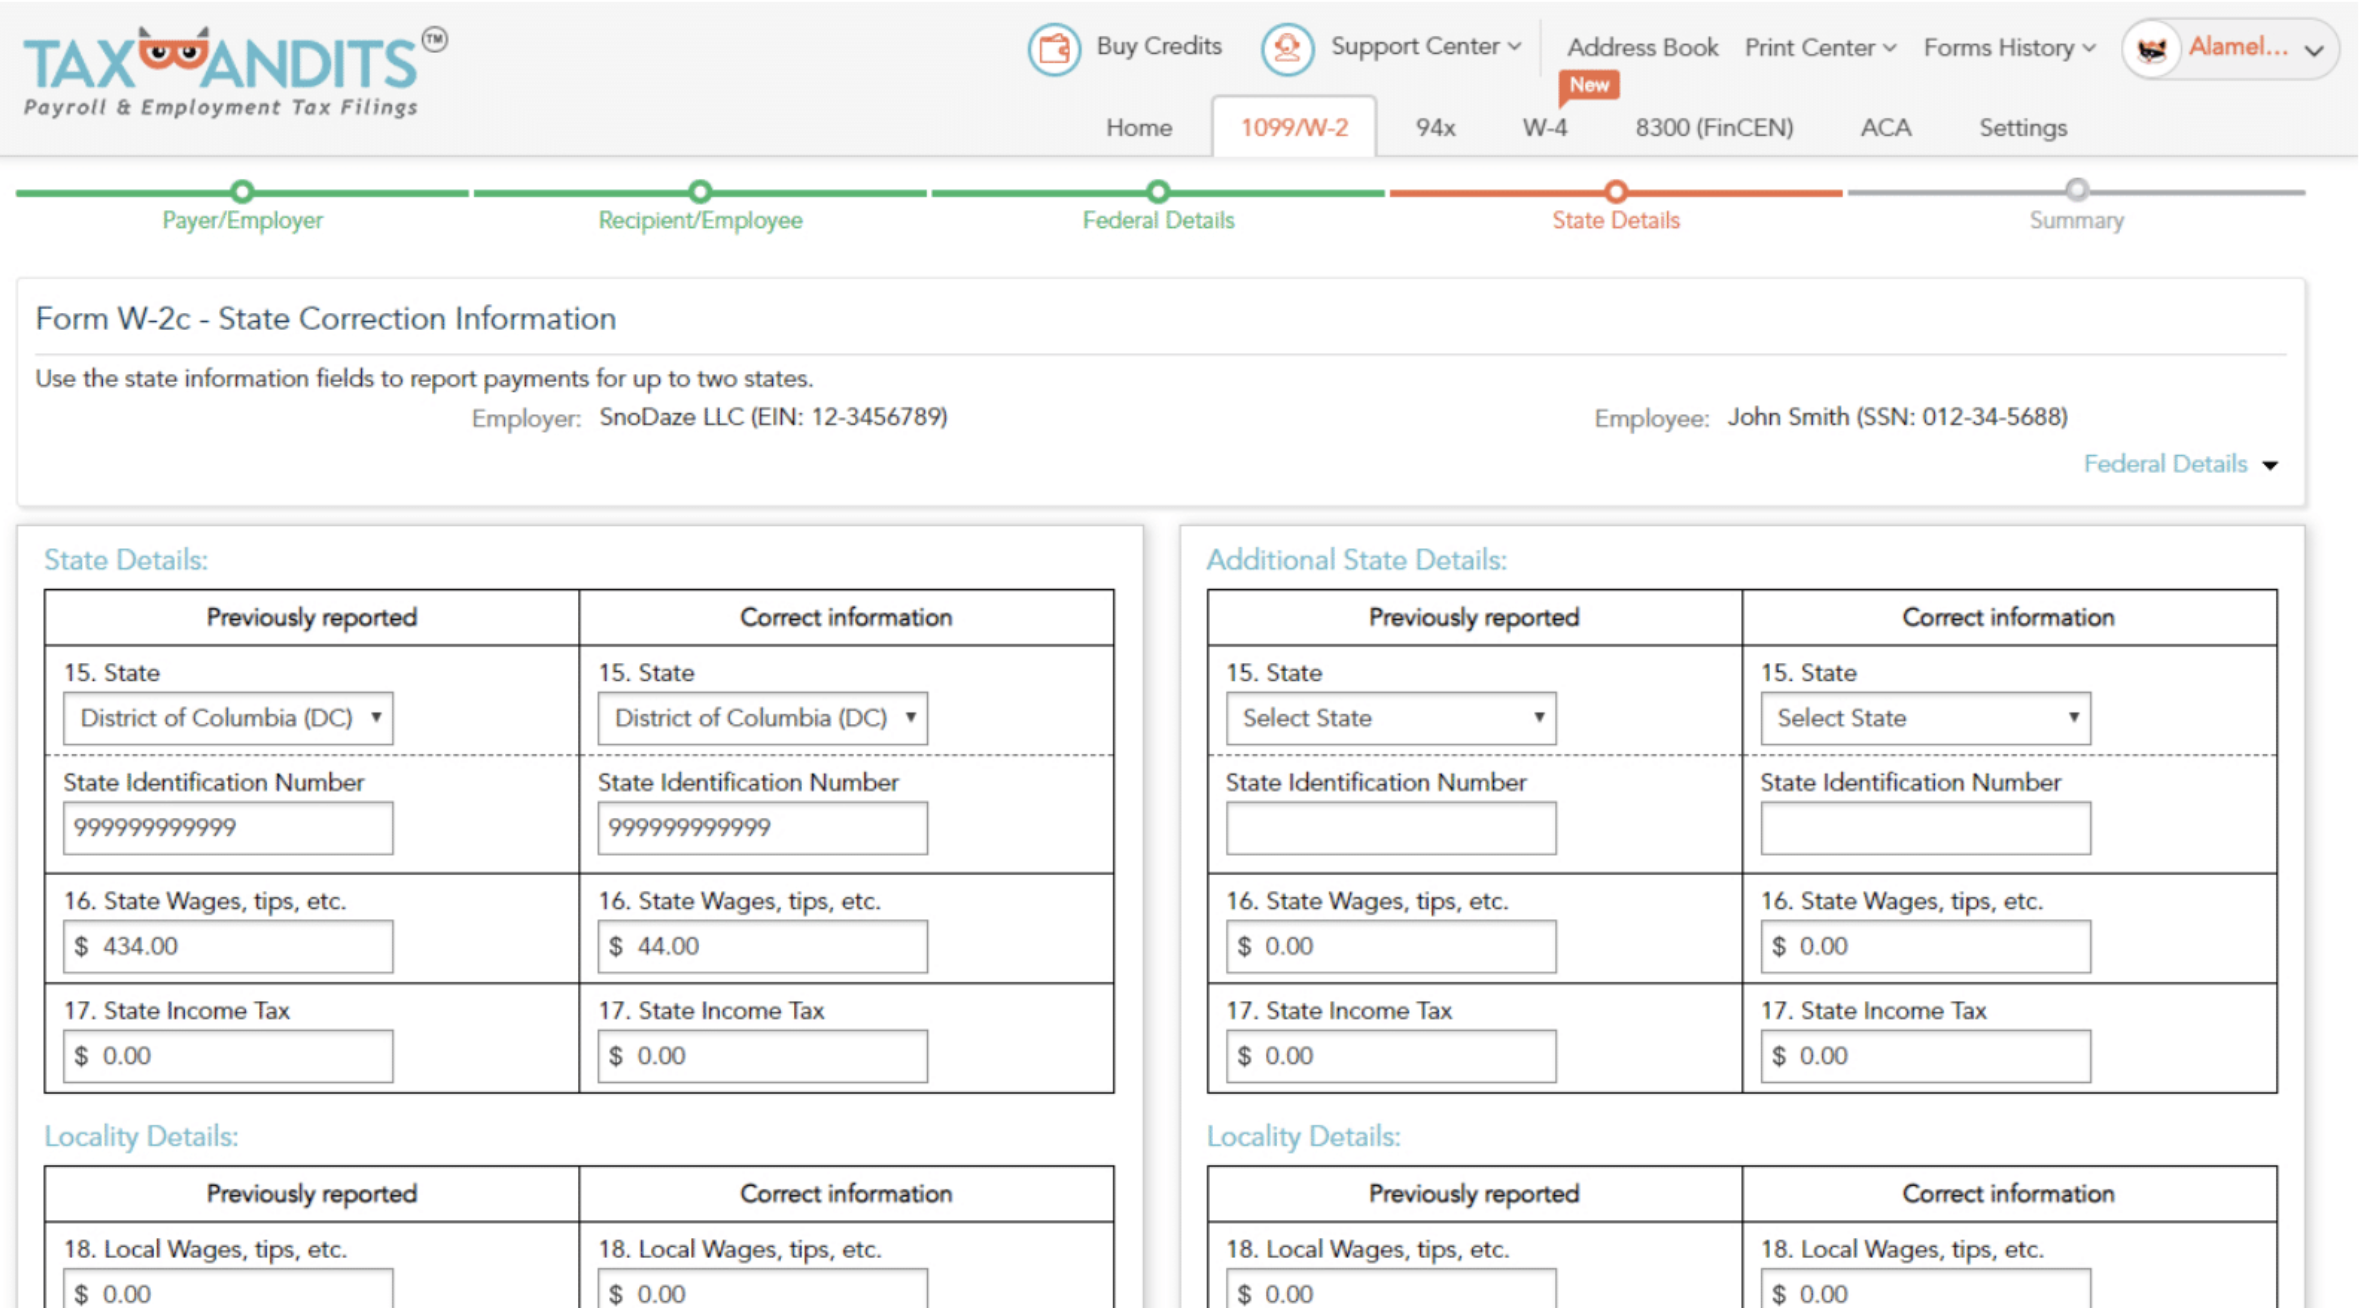Open Previously reported District of Columbia state dropdown
This screenshot has width=2364, height=1308.
pos(228,718)
